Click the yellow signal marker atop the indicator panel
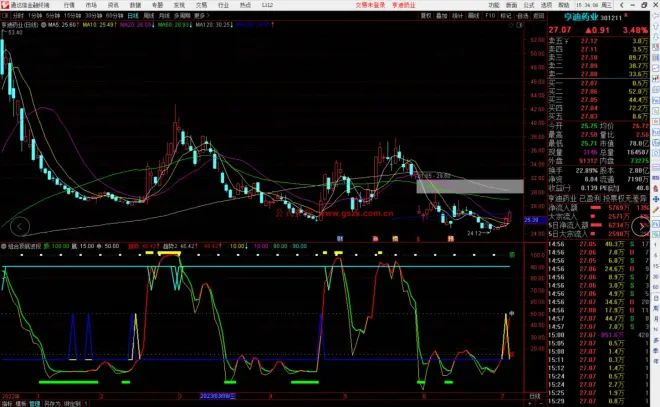Image resolution: width=660 pixels, height=407 pixels. click(168, 254)
